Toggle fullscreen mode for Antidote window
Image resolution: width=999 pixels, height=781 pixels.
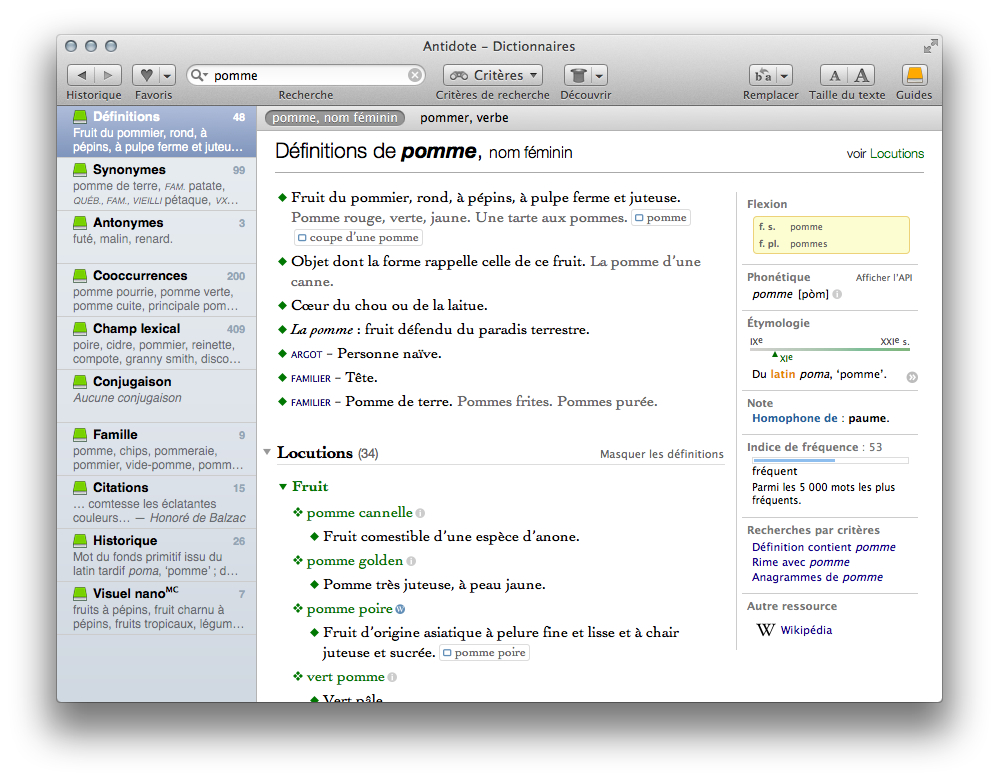pos(930,46)
